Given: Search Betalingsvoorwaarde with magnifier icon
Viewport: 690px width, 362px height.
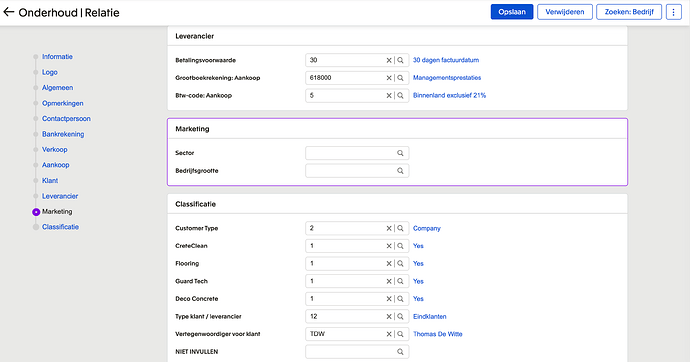Looking at the screenshot, I should tap(400, 60).
